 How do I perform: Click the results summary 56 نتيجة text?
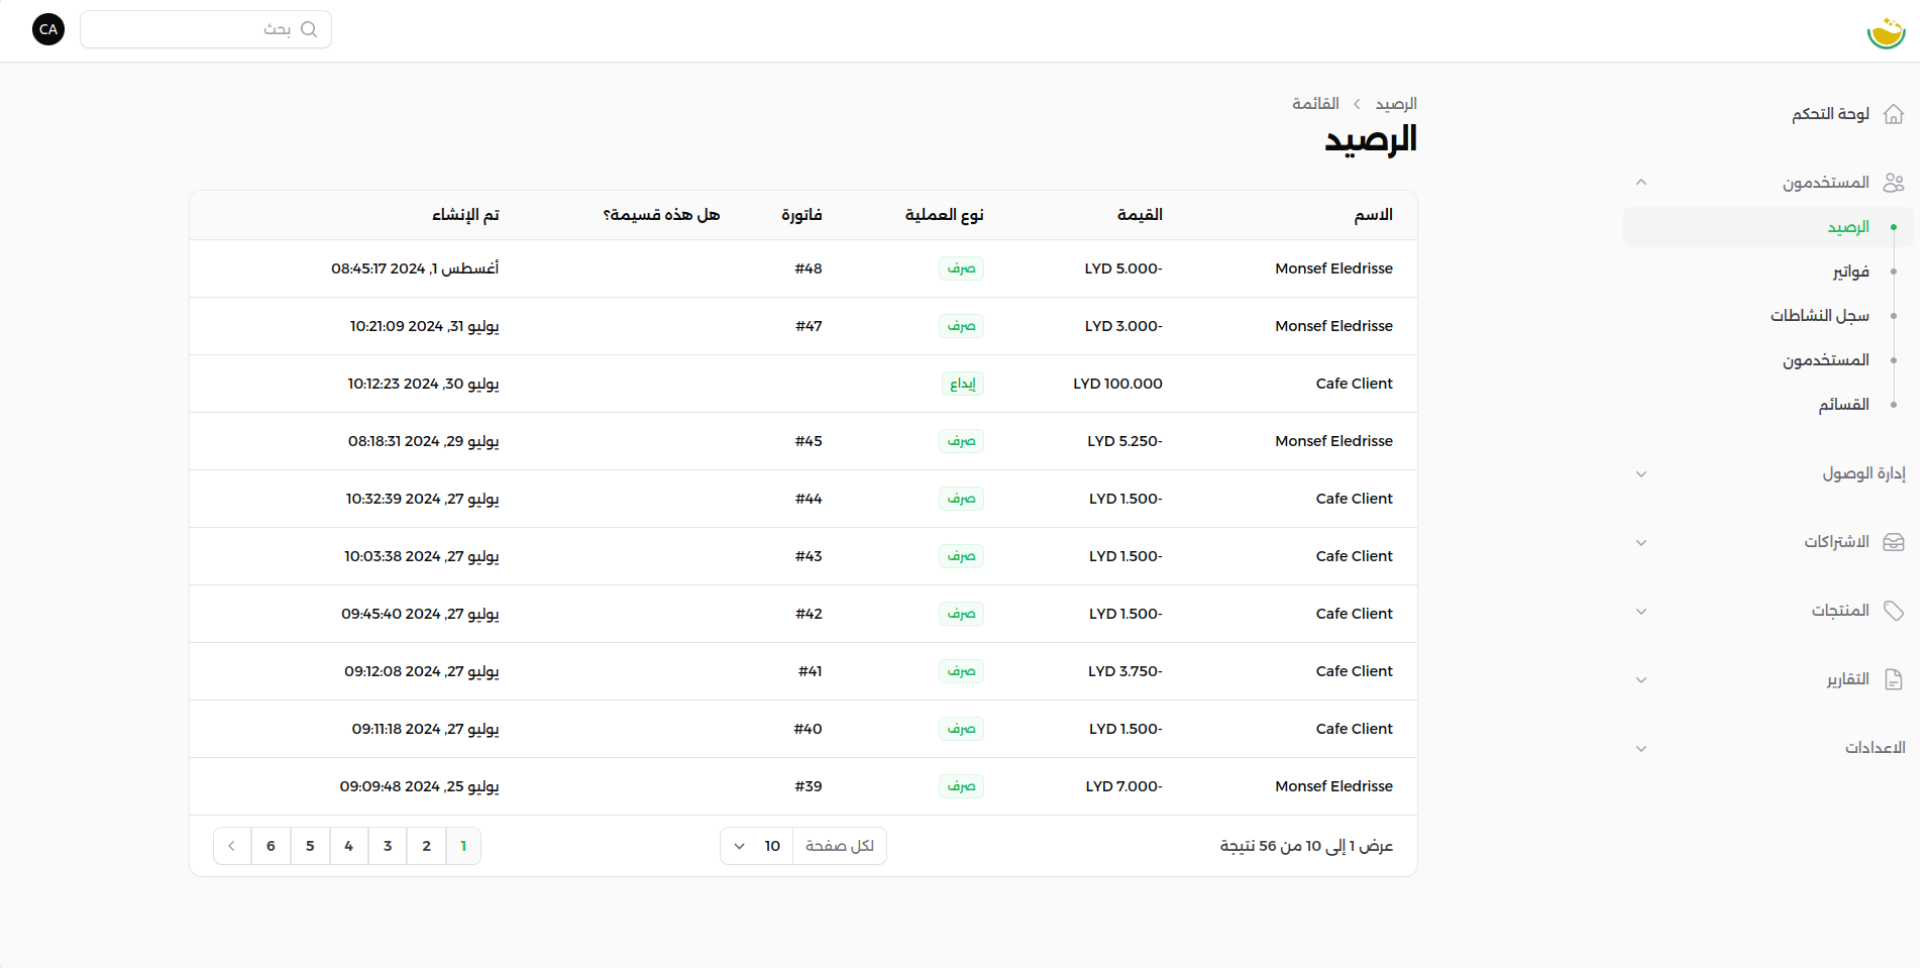pos(1306,846)
